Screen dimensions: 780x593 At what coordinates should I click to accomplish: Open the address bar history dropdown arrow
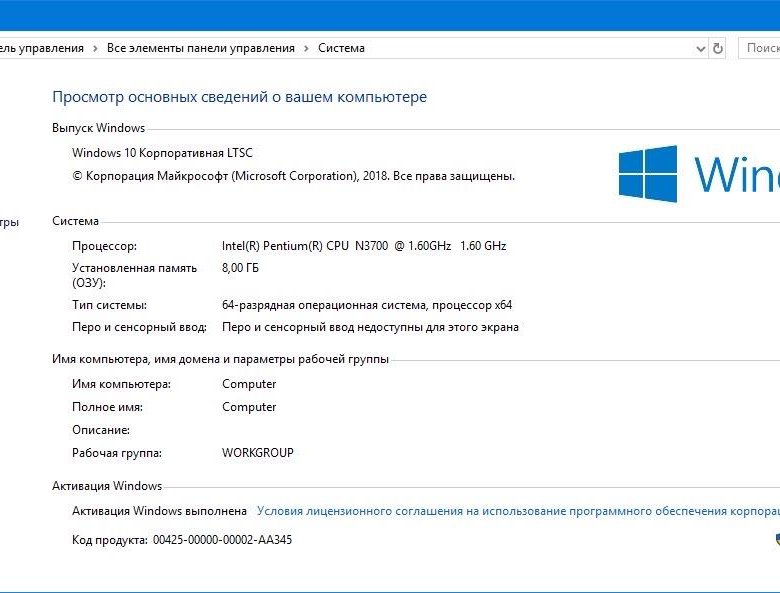pyautogui.click(x=700, y=48)
